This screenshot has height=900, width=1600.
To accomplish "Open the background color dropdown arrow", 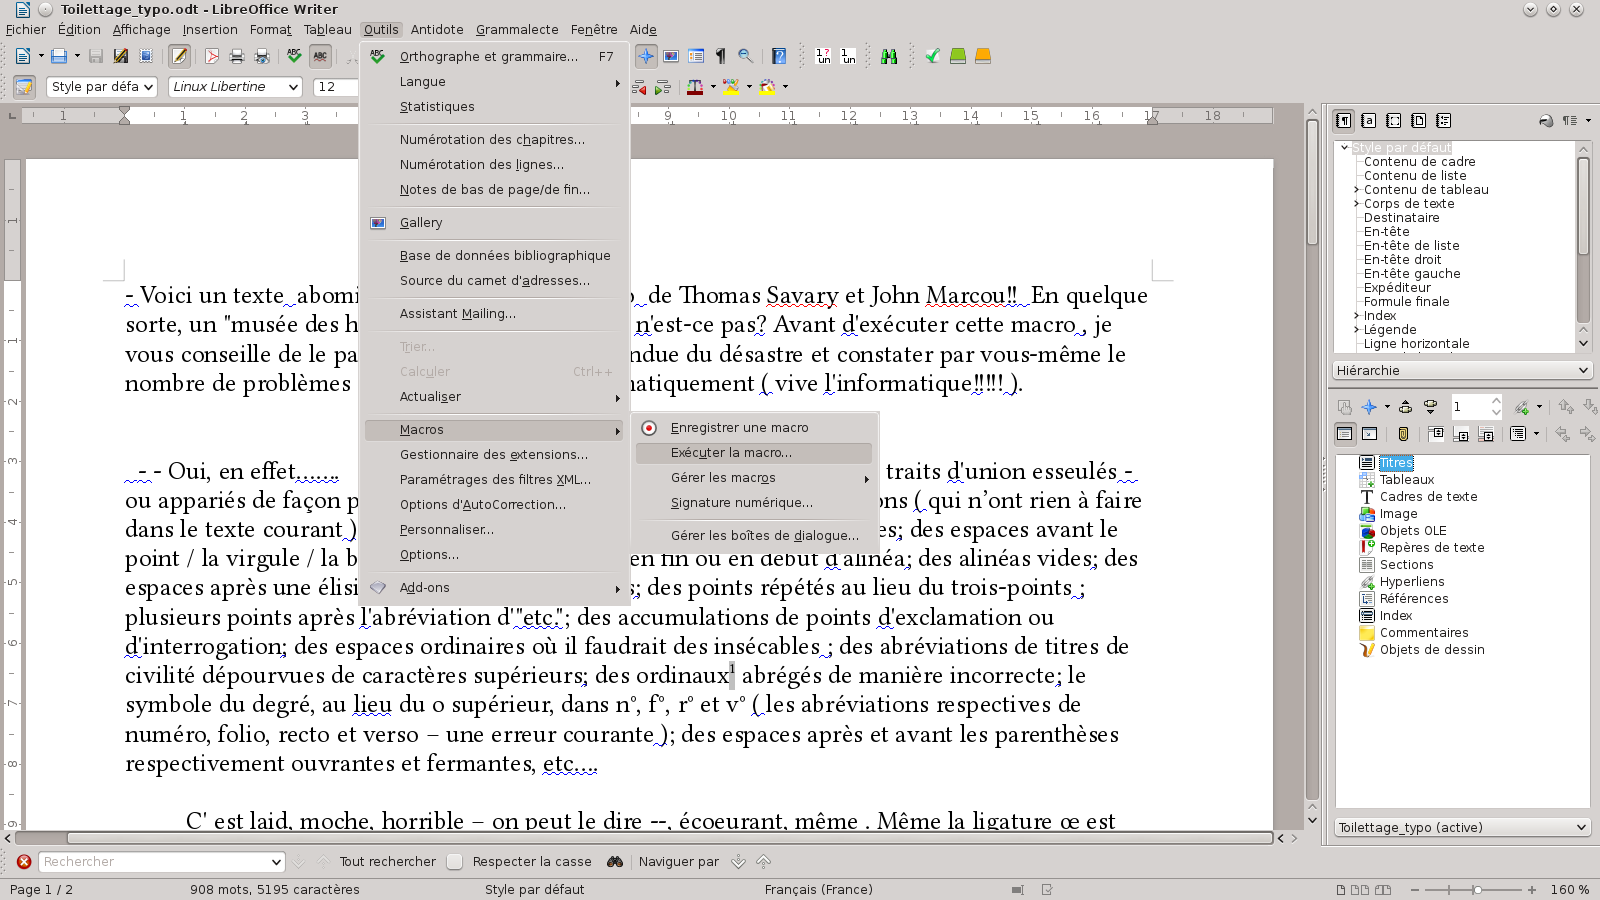I will click(x=785, y=87).
